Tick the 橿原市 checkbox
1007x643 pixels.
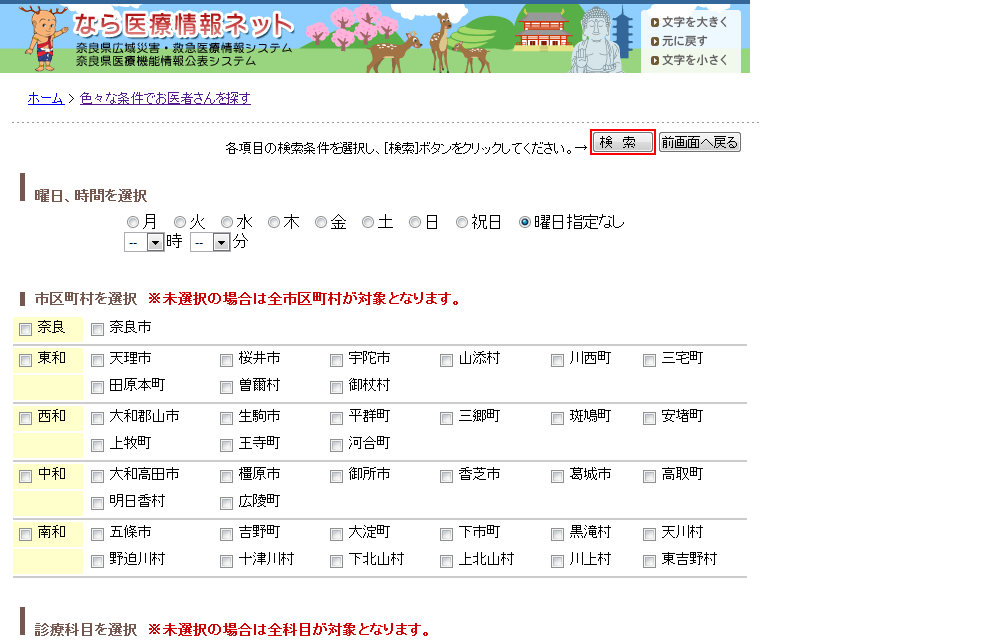(x=227, y=477)
